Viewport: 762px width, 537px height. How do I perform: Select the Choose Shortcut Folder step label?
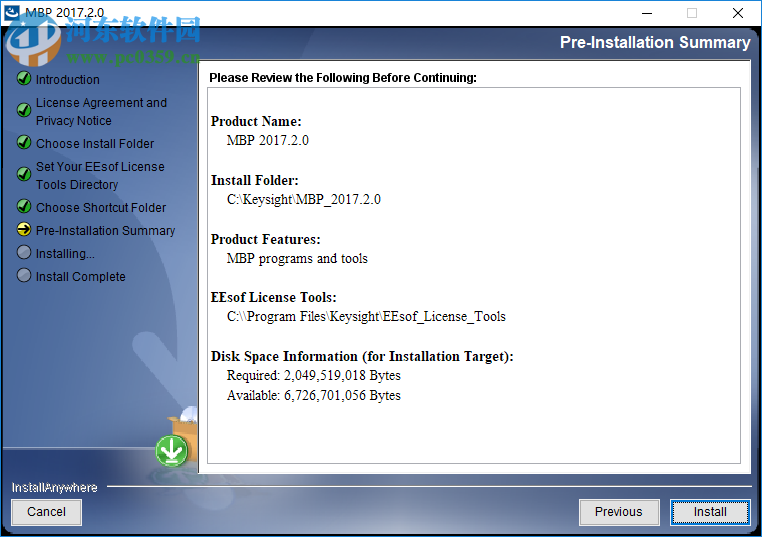pos(101,208)
